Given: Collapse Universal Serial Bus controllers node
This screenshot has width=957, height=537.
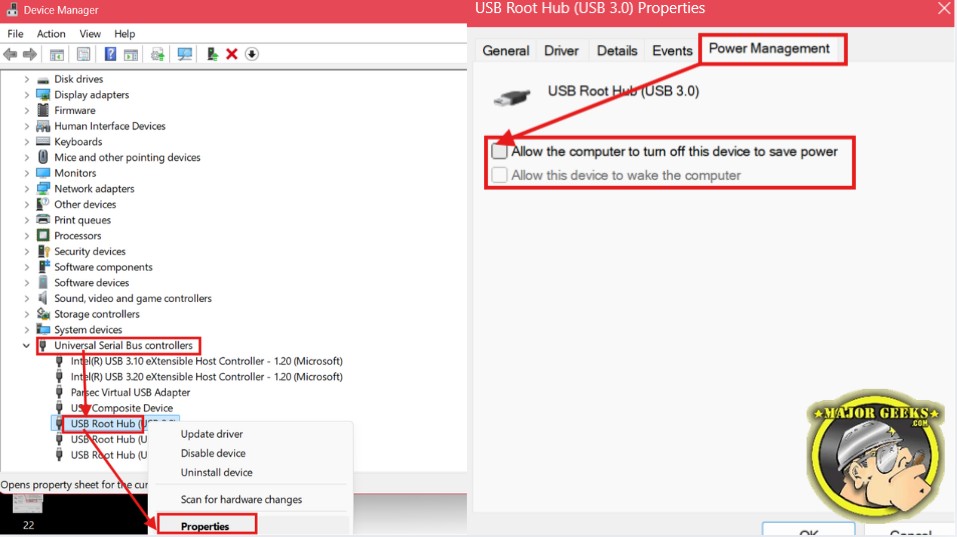Looking at the screenshot, I should tap(26, 345).
